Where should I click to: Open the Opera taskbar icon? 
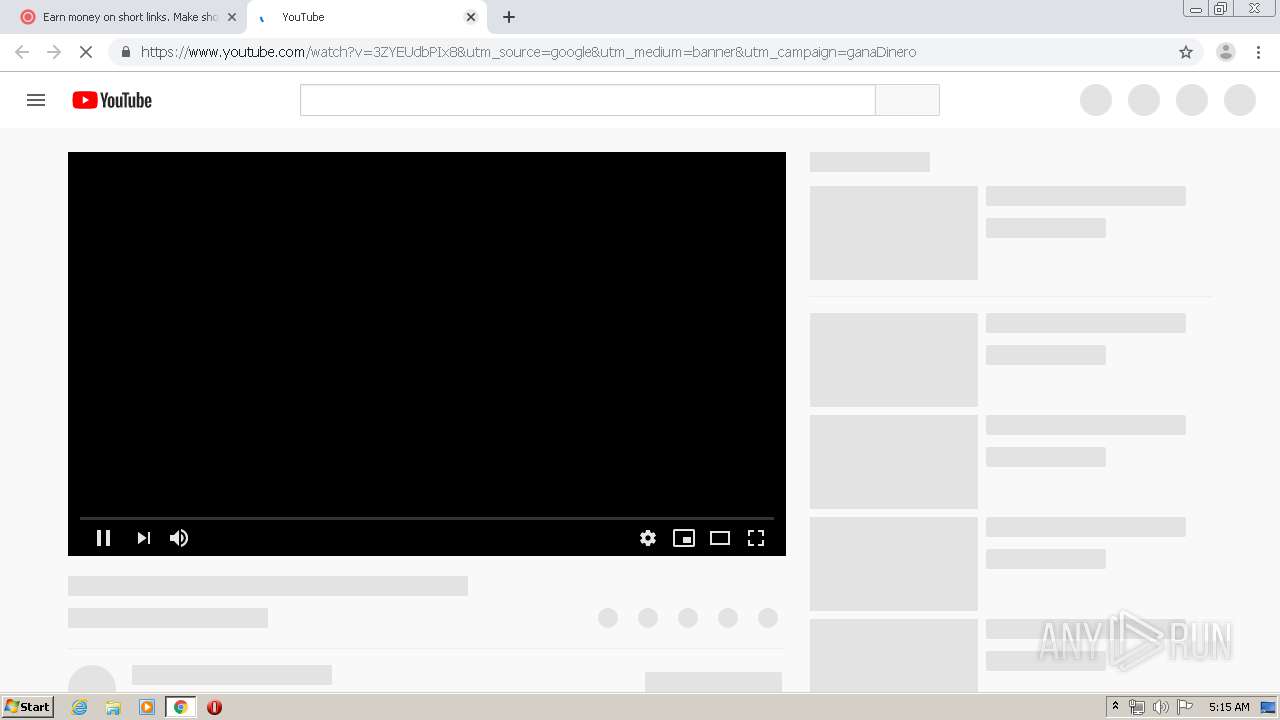214,707
